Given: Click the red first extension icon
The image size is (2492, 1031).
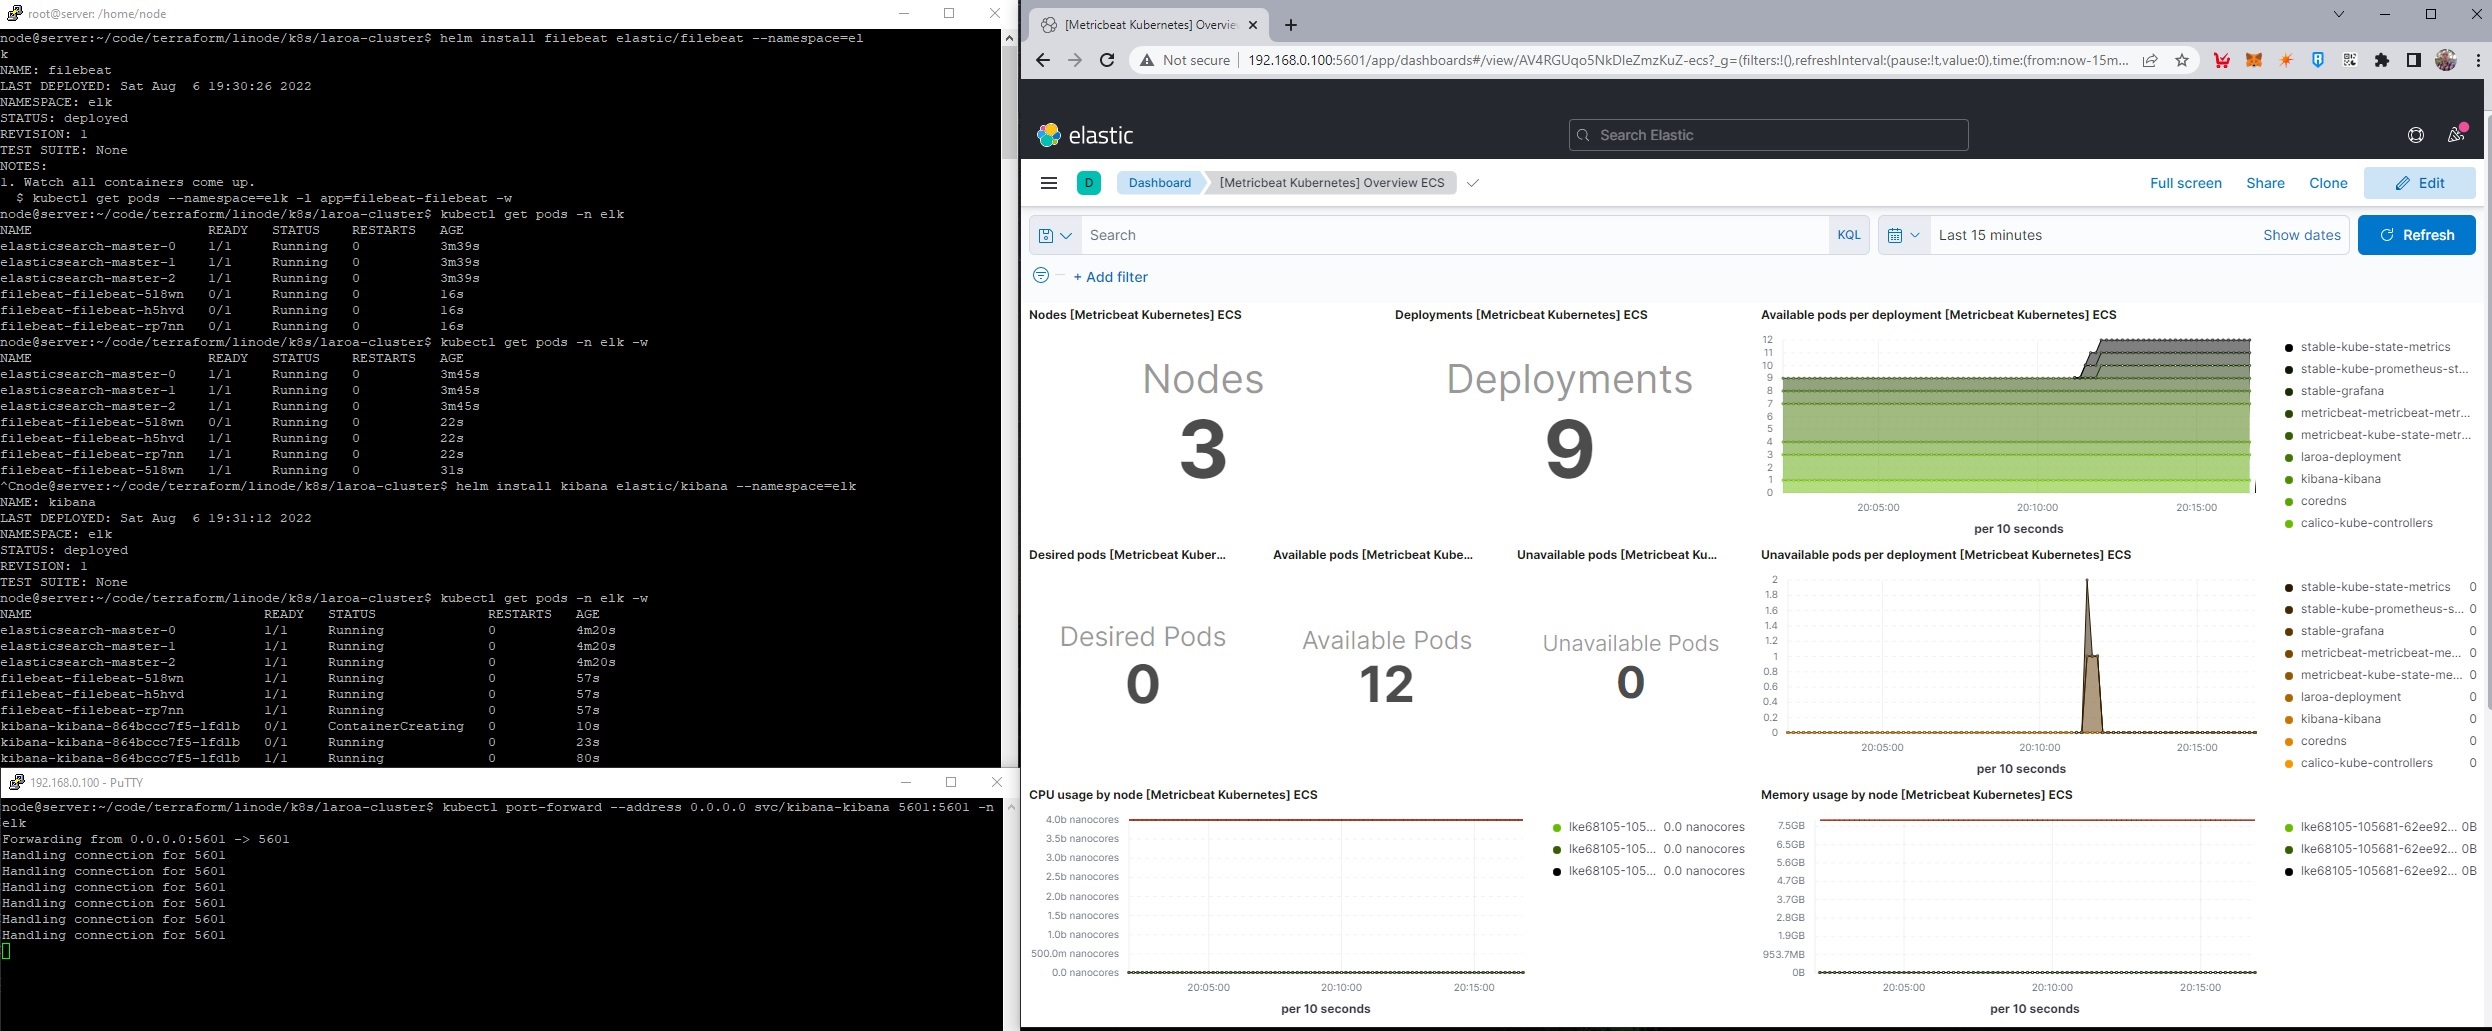Looking at the screenshot, I should 2222,60.
